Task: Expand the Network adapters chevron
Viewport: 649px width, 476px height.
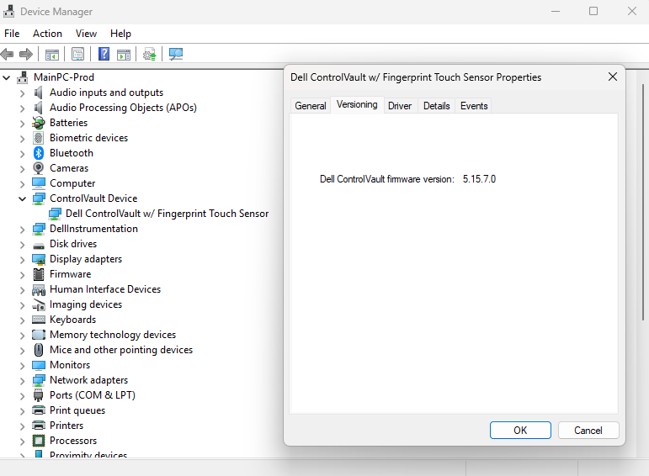Action: (x=22, y=380)
